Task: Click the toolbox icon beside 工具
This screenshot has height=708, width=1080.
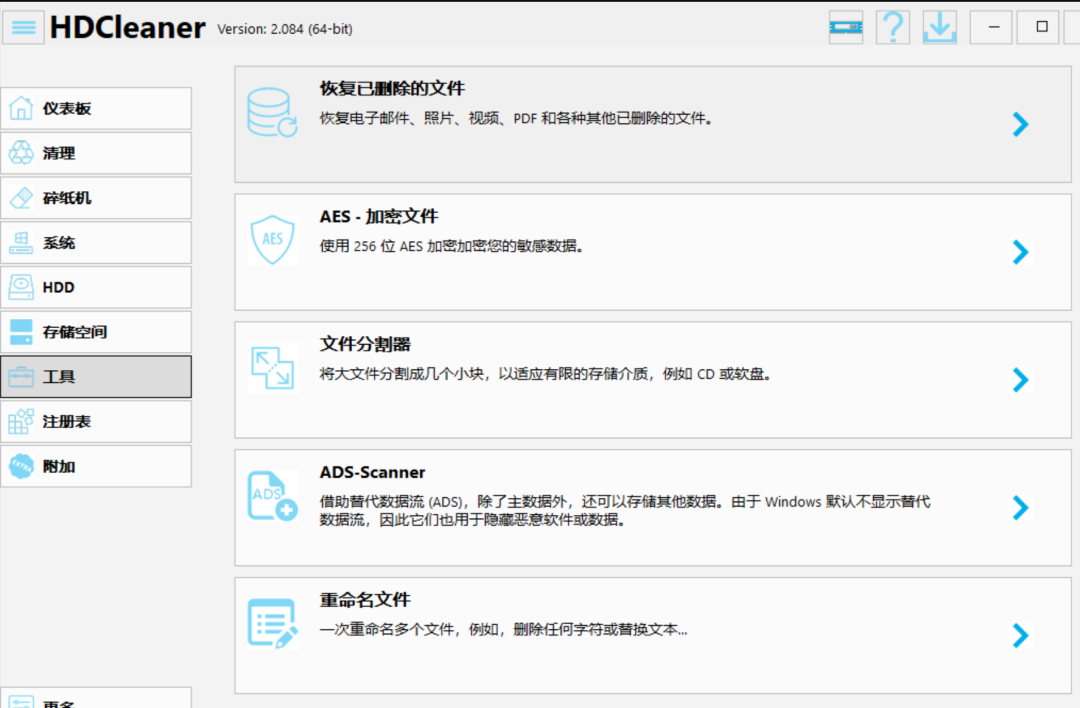Action: pyautogui.click(x=21, y=377)
